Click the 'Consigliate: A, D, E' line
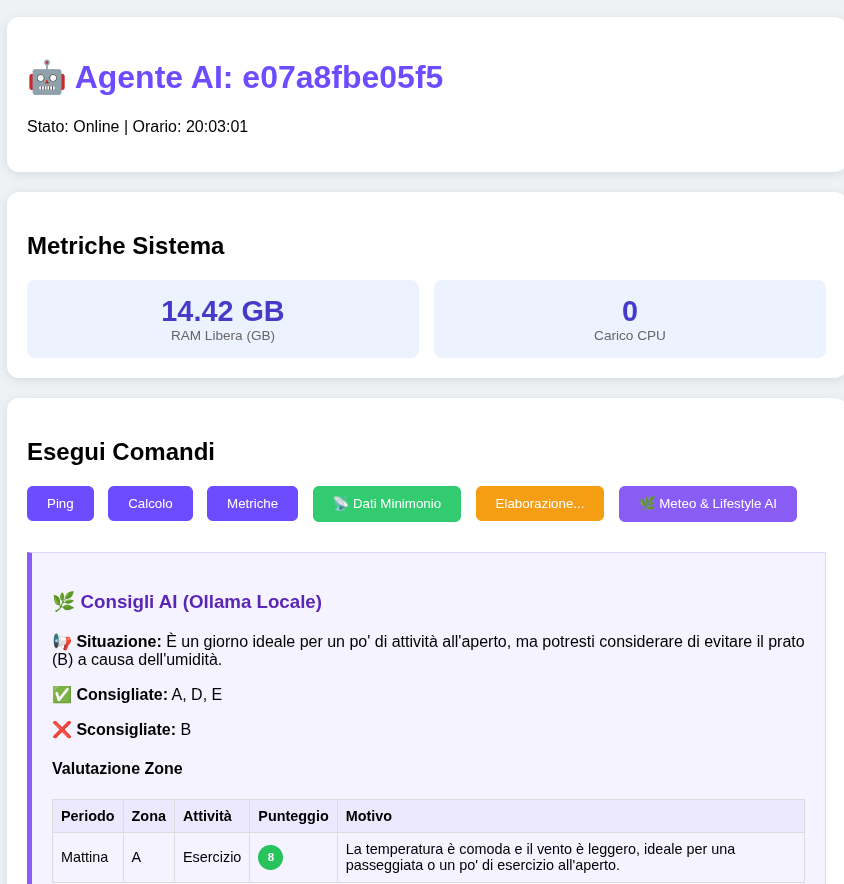The image size is (844, 884). point(137,695)
